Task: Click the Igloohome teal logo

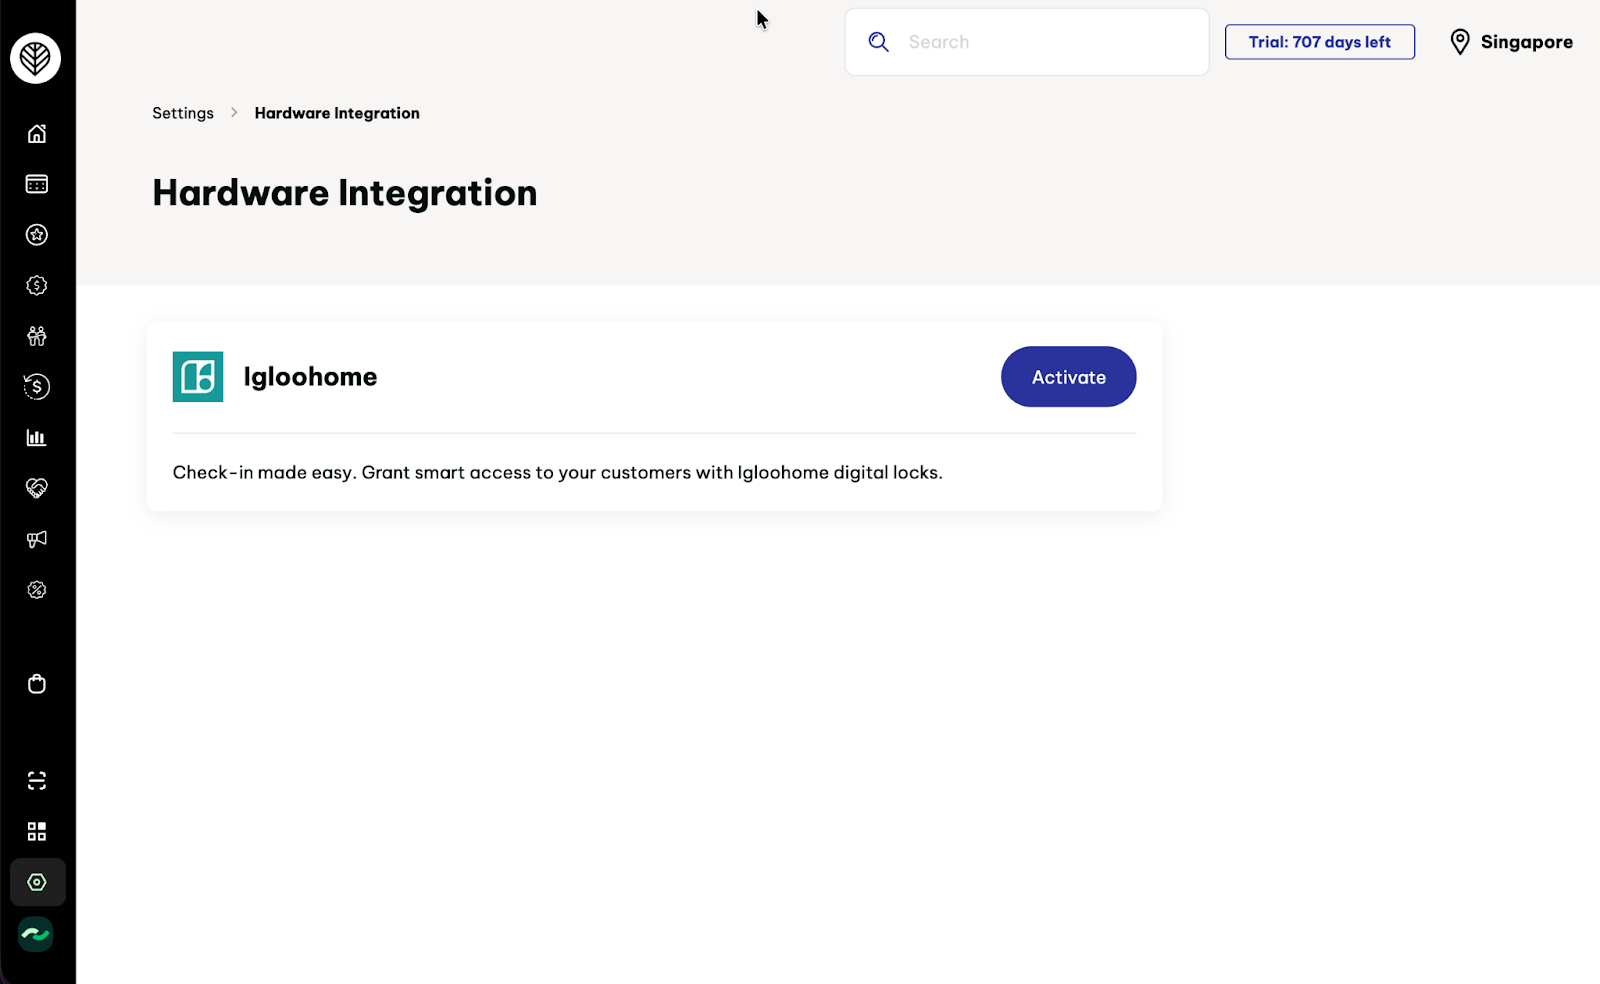Action: coord(198,377)
